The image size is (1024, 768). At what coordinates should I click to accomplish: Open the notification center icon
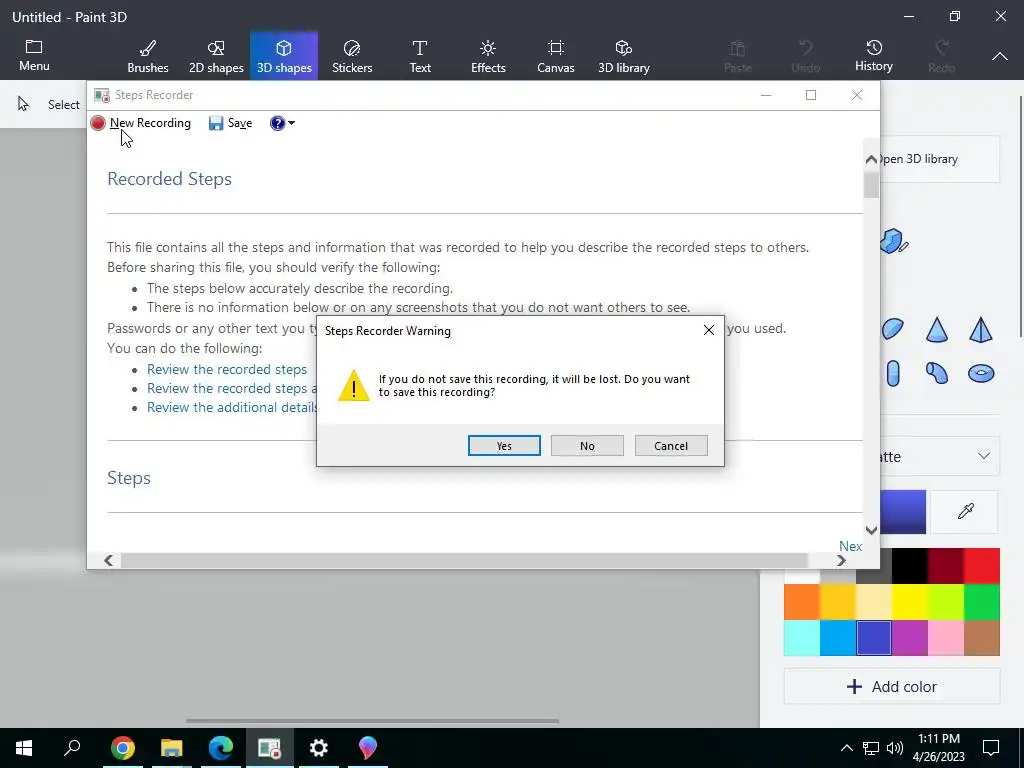pyautogui.click(x=991, y=748)
